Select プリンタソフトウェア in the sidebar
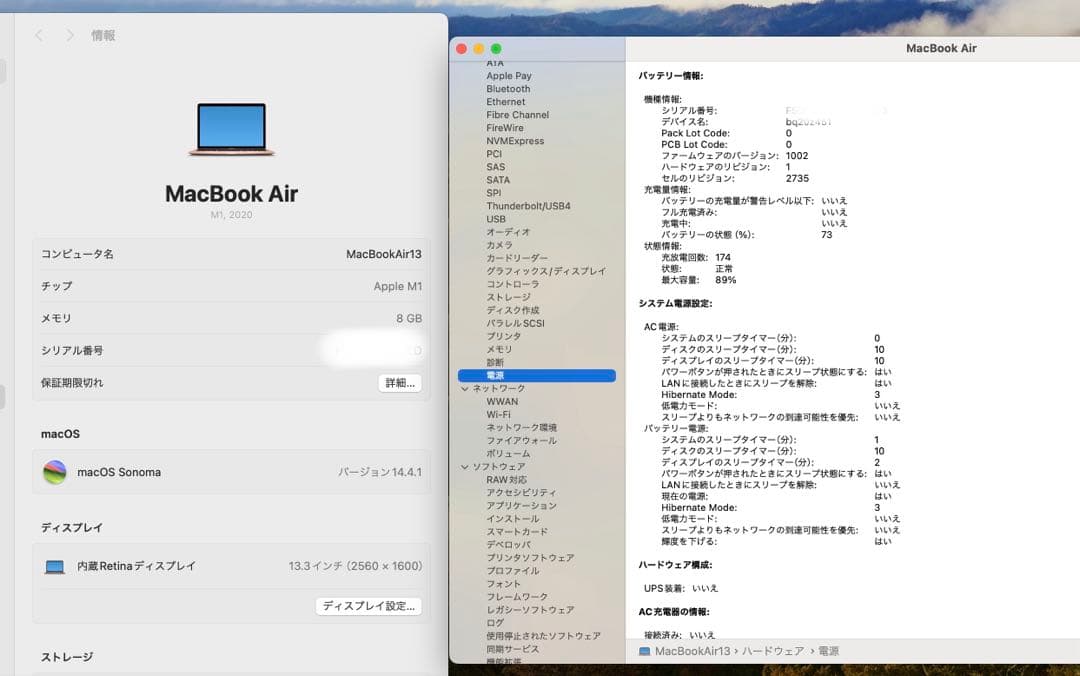The width and height of the screenshot is (1080, 676). (x=530, y=558)
